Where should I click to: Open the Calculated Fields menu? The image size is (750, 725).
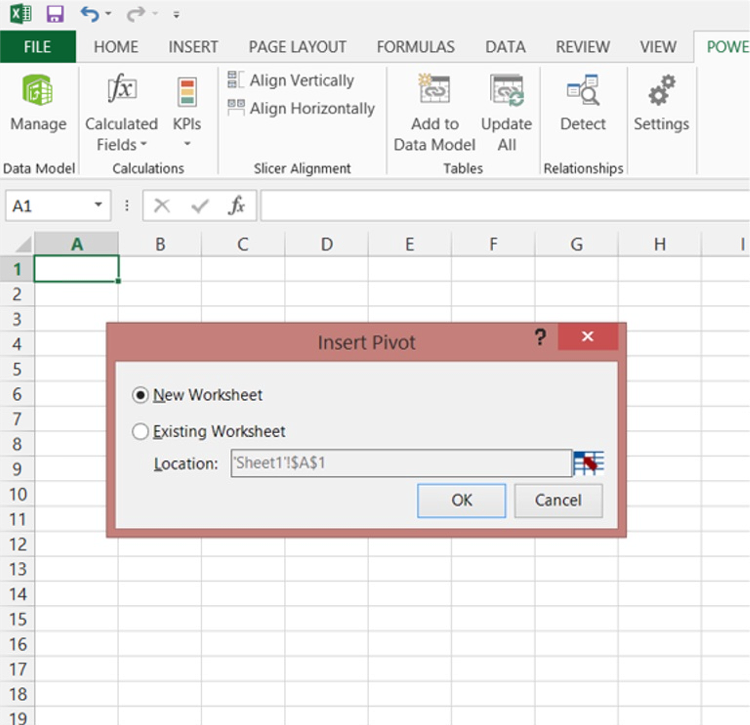pos(121,112)
